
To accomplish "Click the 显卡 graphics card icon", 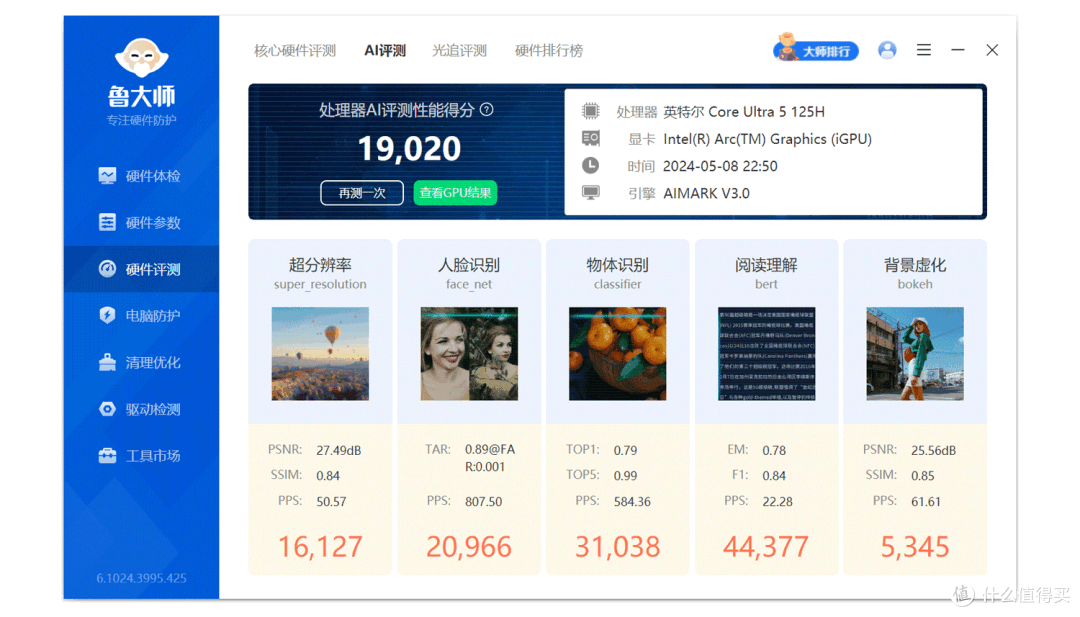I will tap(590, 138).
